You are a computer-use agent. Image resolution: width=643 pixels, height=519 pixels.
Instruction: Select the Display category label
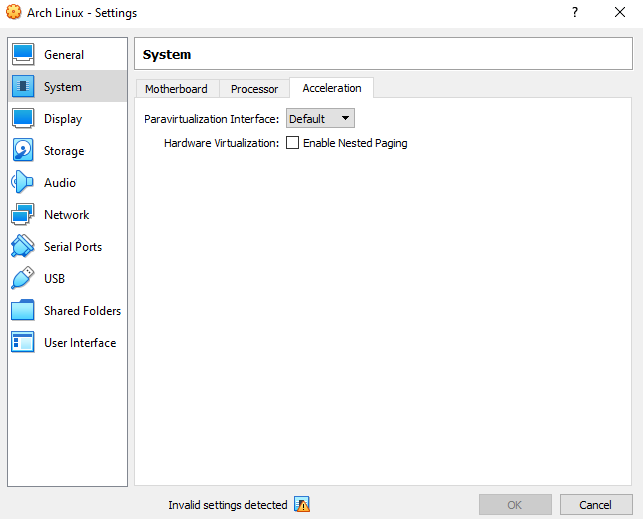63,118
